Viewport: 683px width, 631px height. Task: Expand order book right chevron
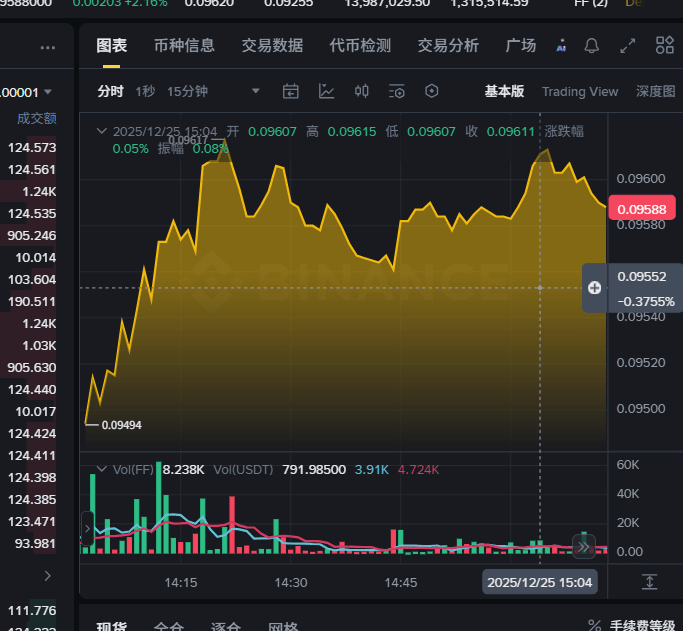coord(48,576)
